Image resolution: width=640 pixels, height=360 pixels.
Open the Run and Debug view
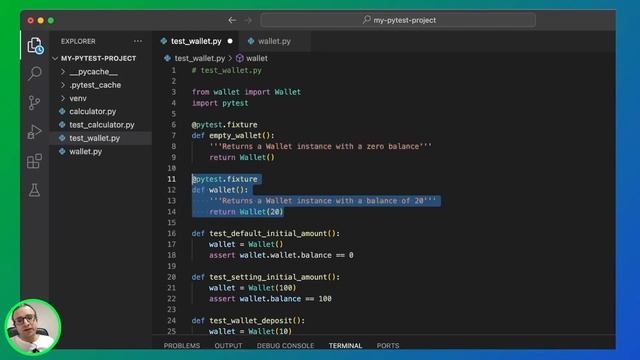(x=35, y=131)
